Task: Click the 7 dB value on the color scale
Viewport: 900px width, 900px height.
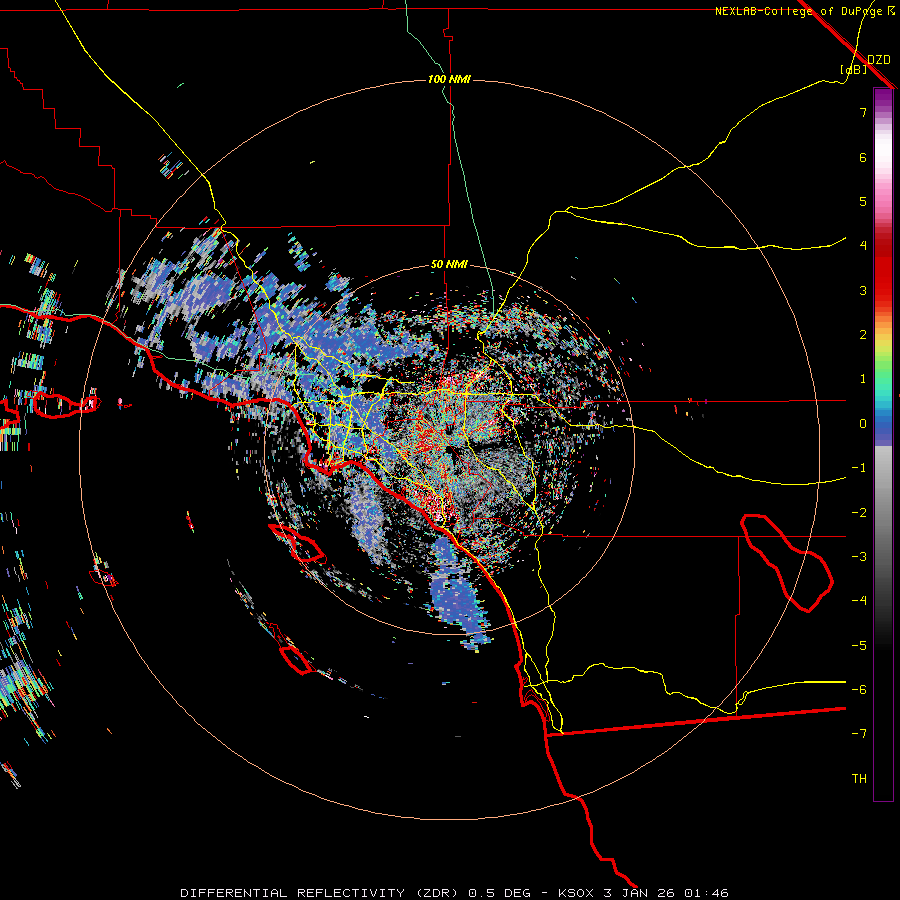Action: pos(863,112)
